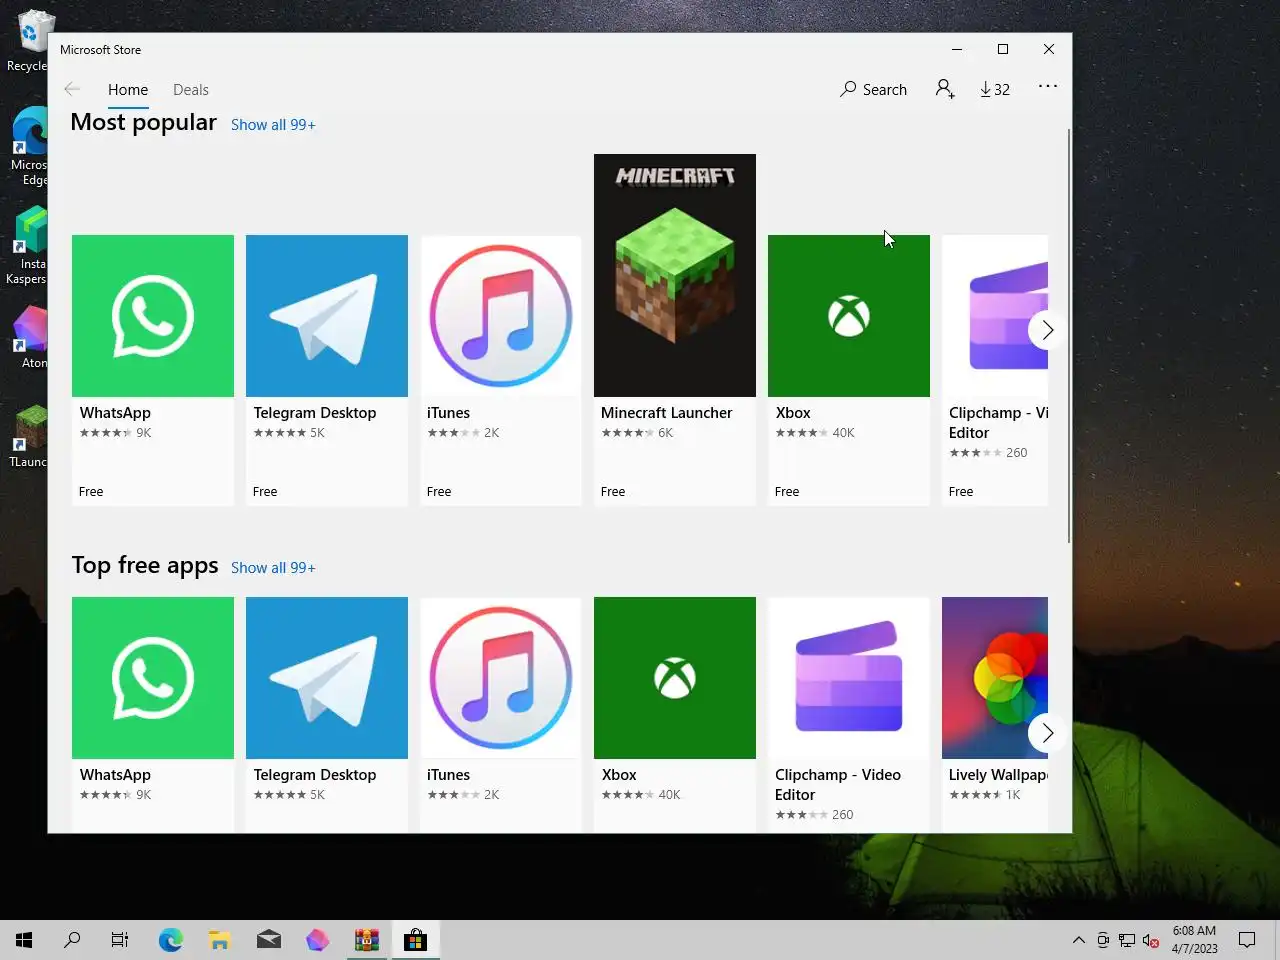Screen dimensions: 1280x960
Task: Open WhatsApp tile in Top free apps
Action: [x=153, y=714]
